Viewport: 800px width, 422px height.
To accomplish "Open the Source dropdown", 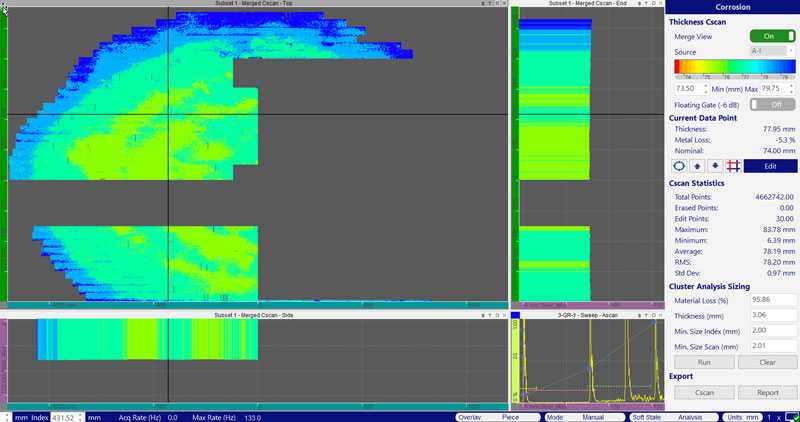I will click(x=771, y=52).
